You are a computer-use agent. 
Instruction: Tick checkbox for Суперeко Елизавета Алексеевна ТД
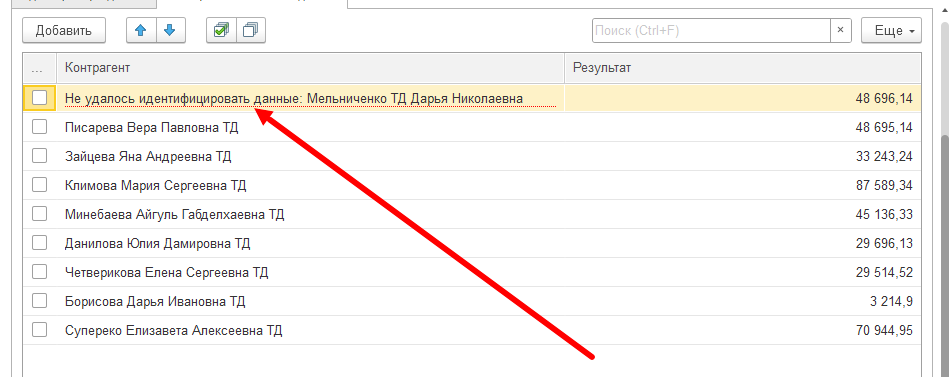pyautogui.click(x=39, y=330)
